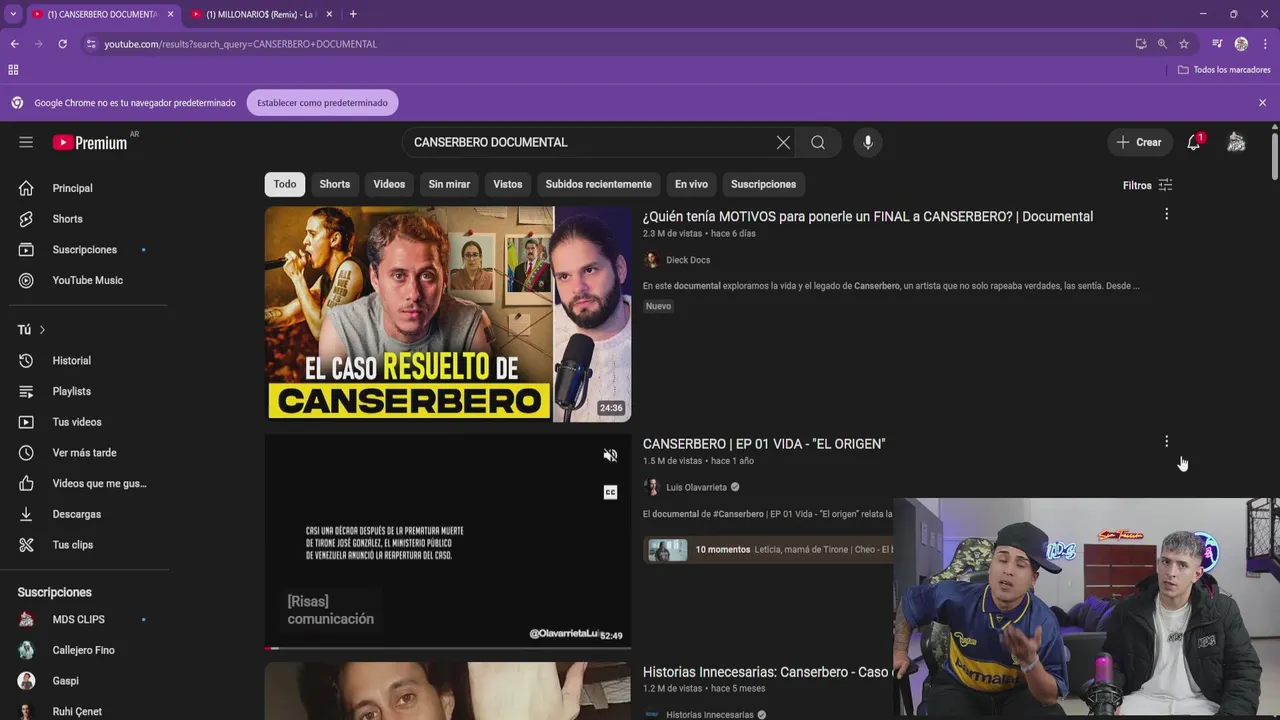The image size is (1280, 720).
Task: Close the CANSERBERO DOCUMENTAL tab
Action: tap(170, 14)
